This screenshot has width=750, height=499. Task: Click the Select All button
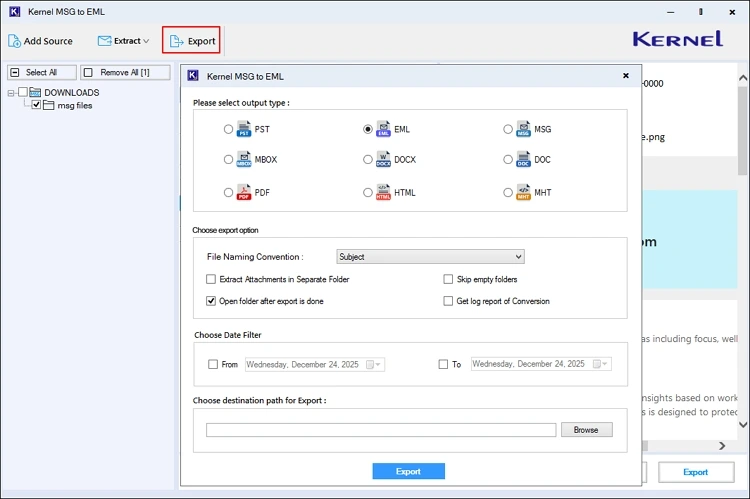[x=42, y=72]
